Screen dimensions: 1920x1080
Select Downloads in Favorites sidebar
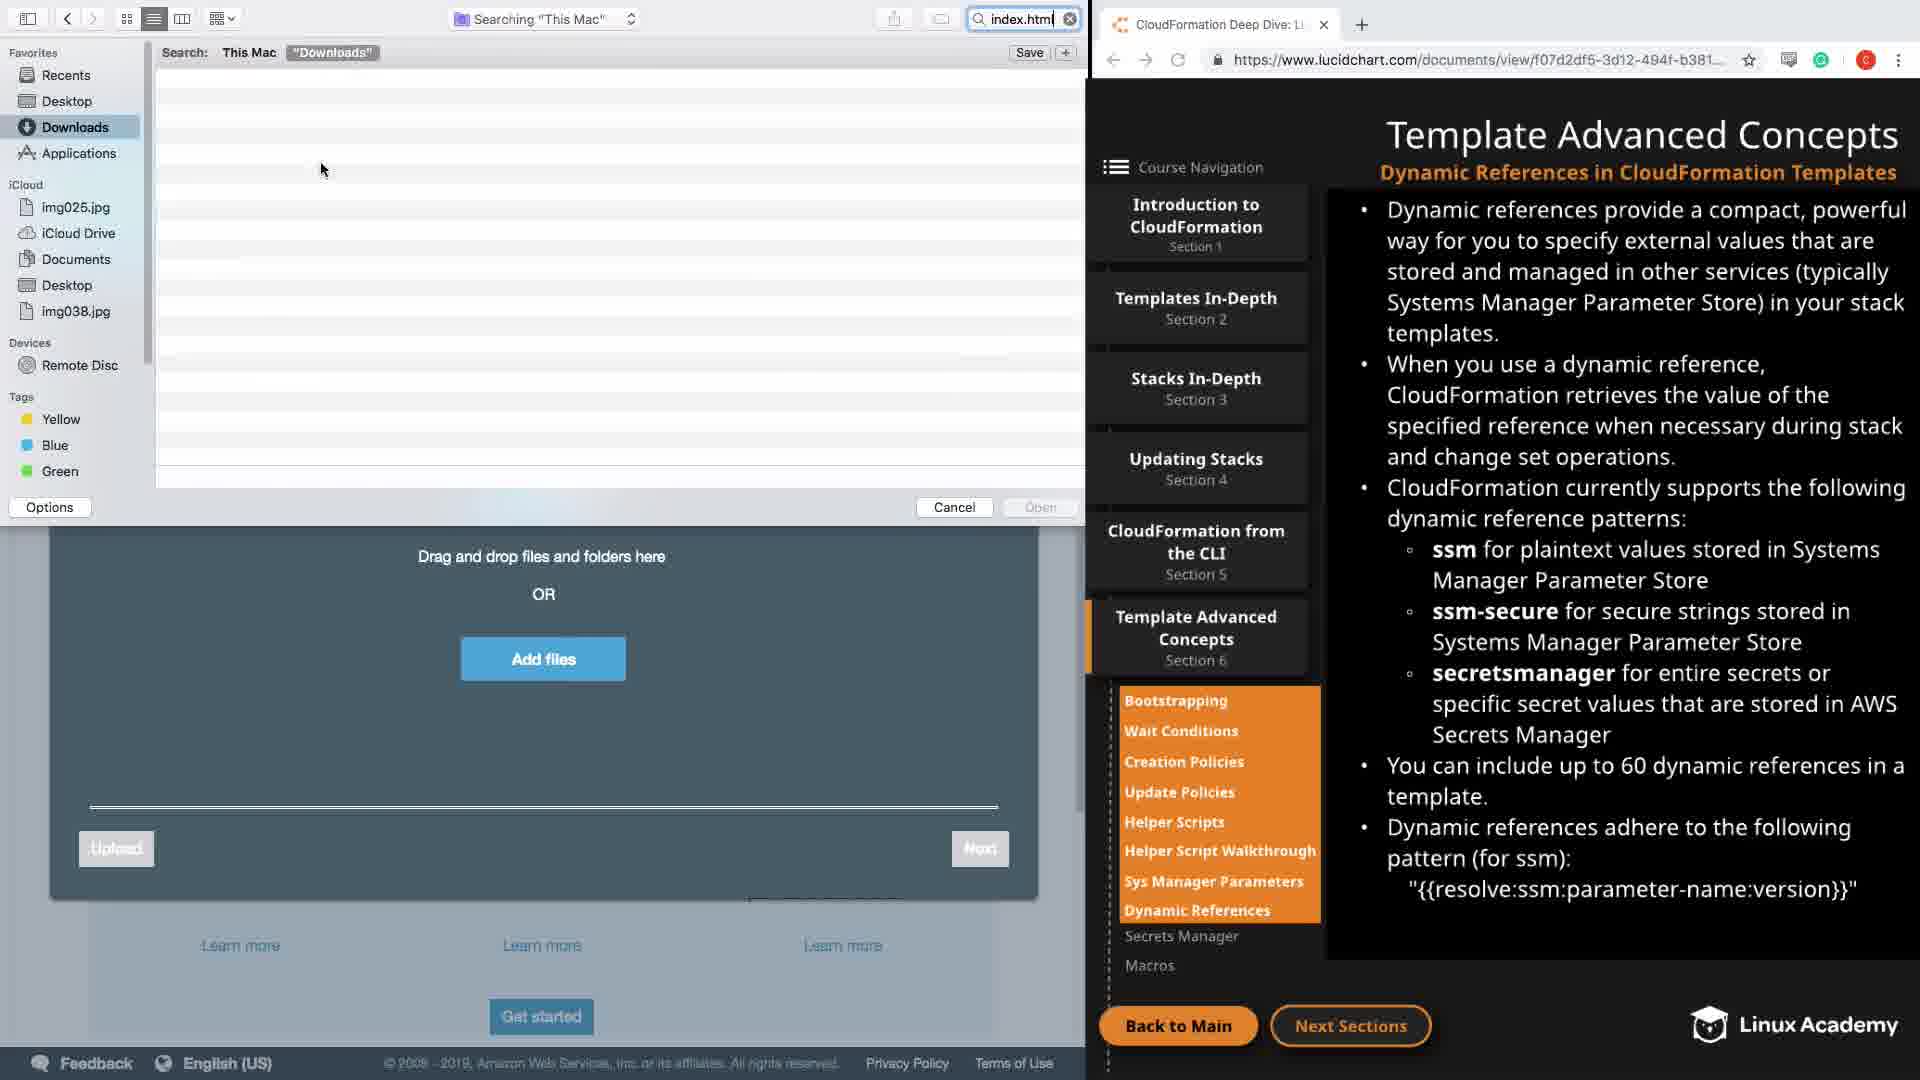(x=75, y=127)
